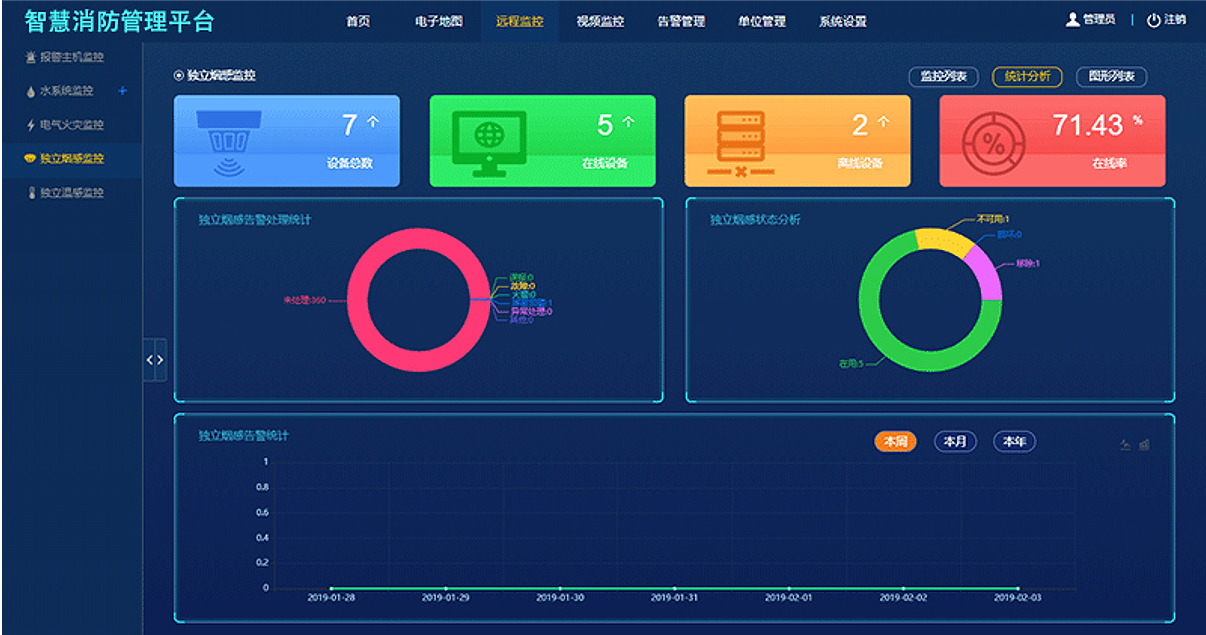This screenshot has width=1206, height=635.
Task: Click the 监控列表 button
Action: point(943,77)
